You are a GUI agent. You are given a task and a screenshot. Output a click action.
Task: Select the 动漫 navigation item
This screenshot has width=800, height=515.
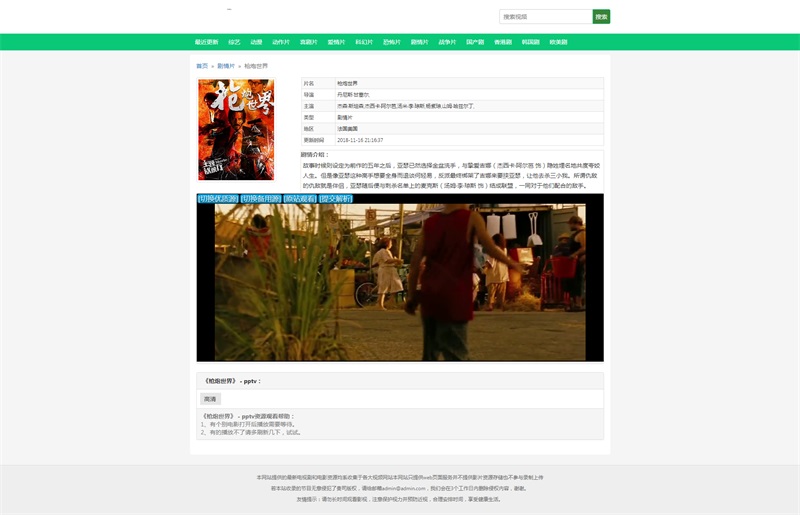point(257,42)
